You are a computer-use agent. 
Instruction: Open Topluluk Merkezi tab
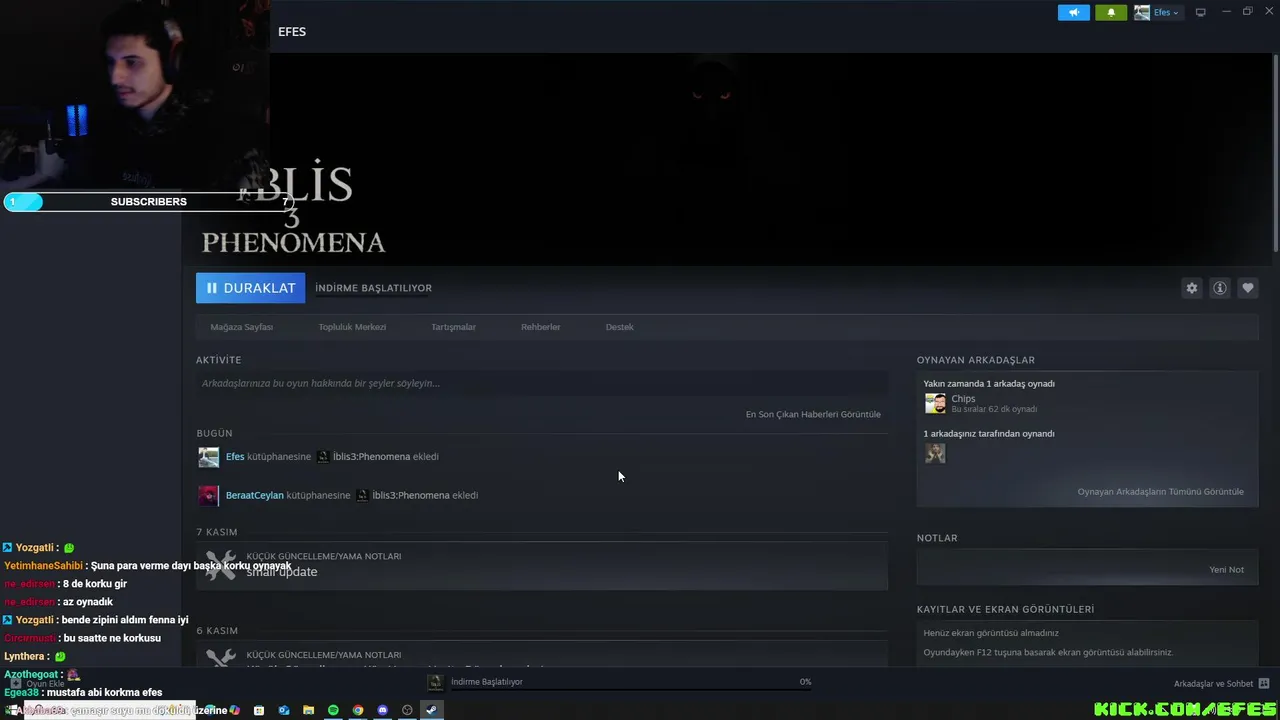coord(352,327)
